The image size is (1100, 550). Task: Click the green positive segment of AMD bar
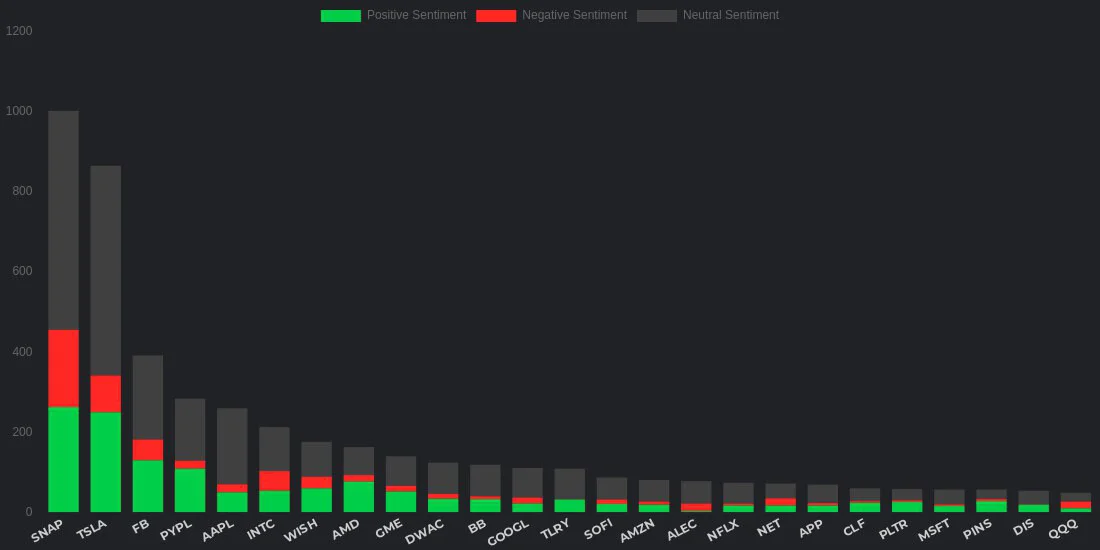tap(358, 497)
